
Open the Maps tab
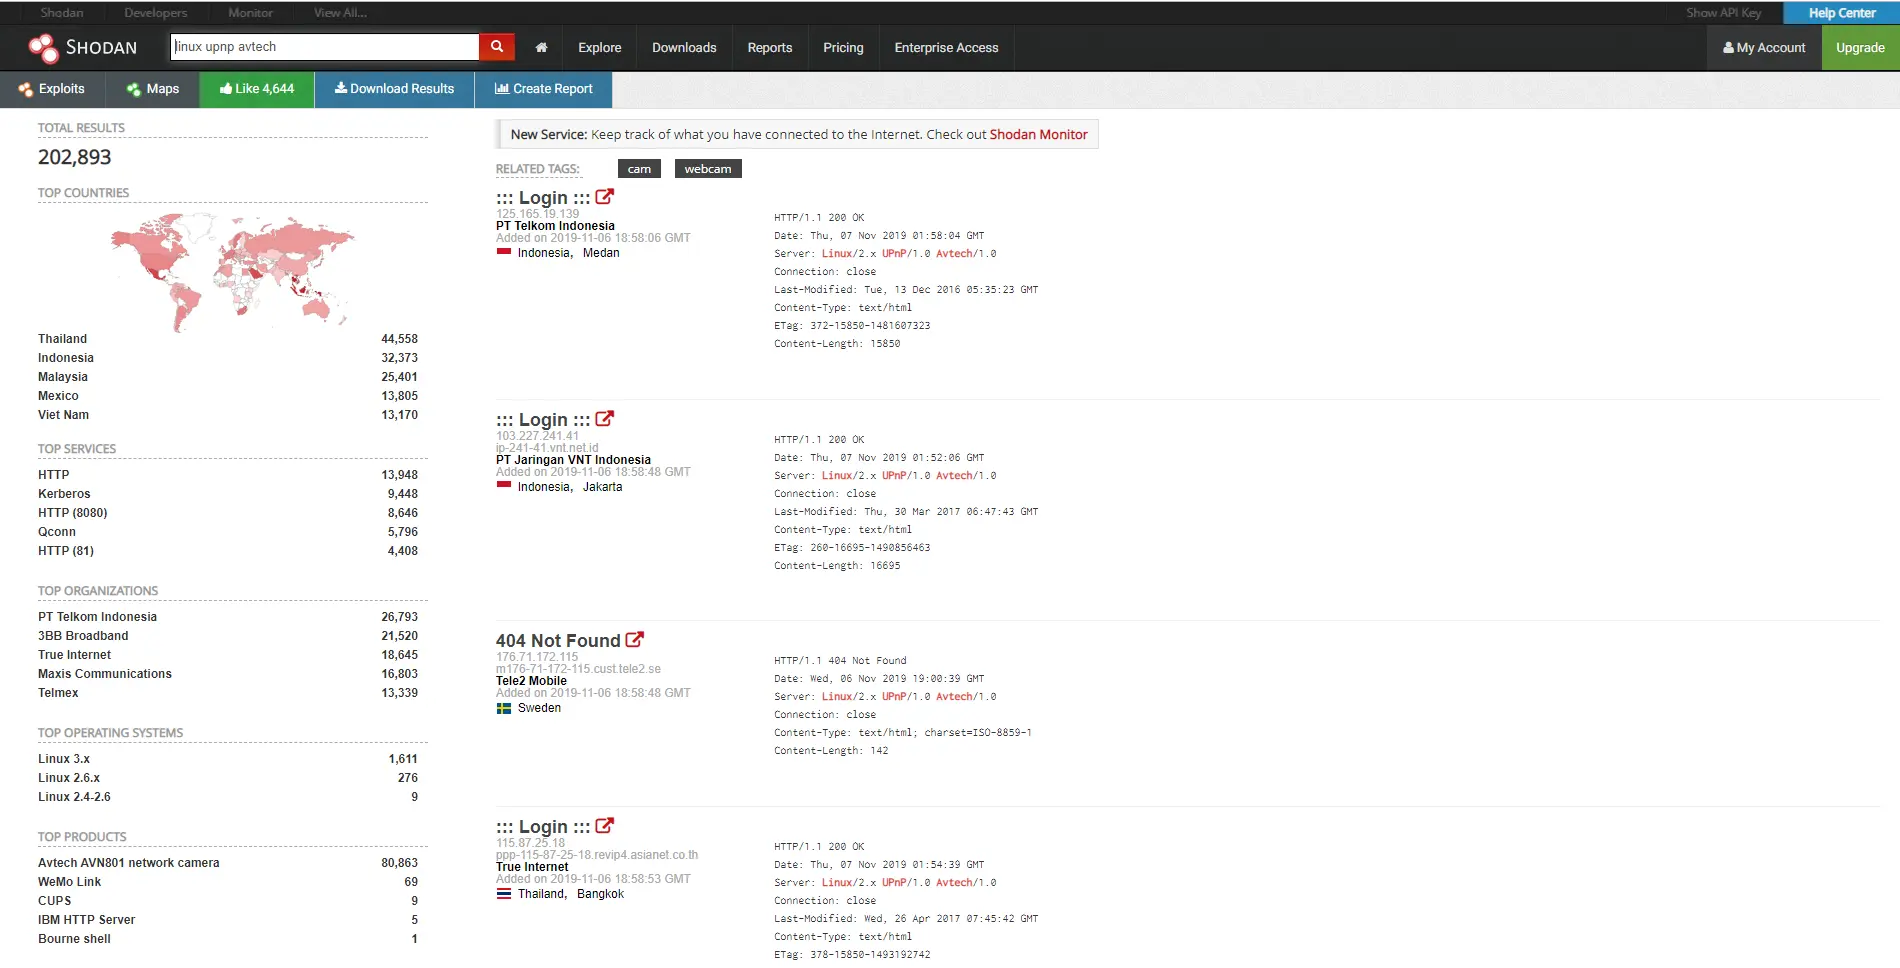tap(153, 89)
